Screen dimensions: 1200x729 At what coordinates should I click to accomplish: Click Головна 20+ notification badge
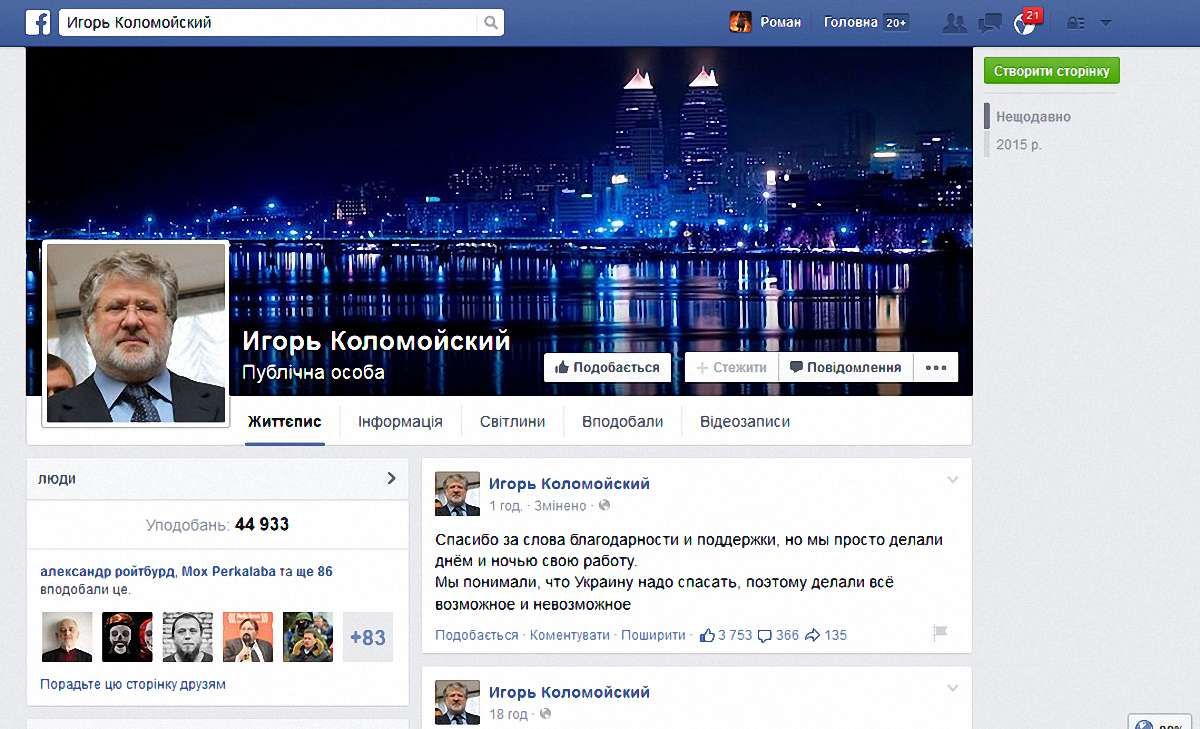tap(897, 22)
